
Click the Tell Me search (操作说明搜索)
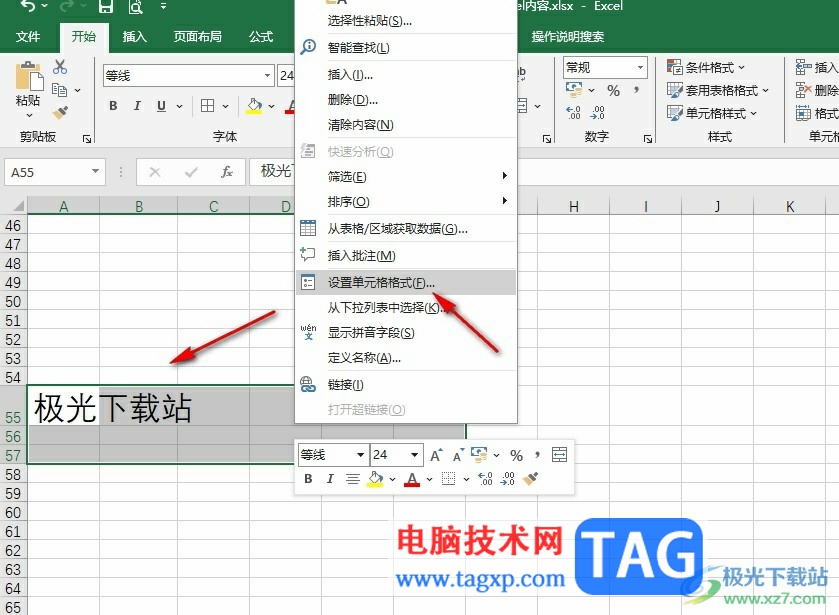tap(568, 36)
